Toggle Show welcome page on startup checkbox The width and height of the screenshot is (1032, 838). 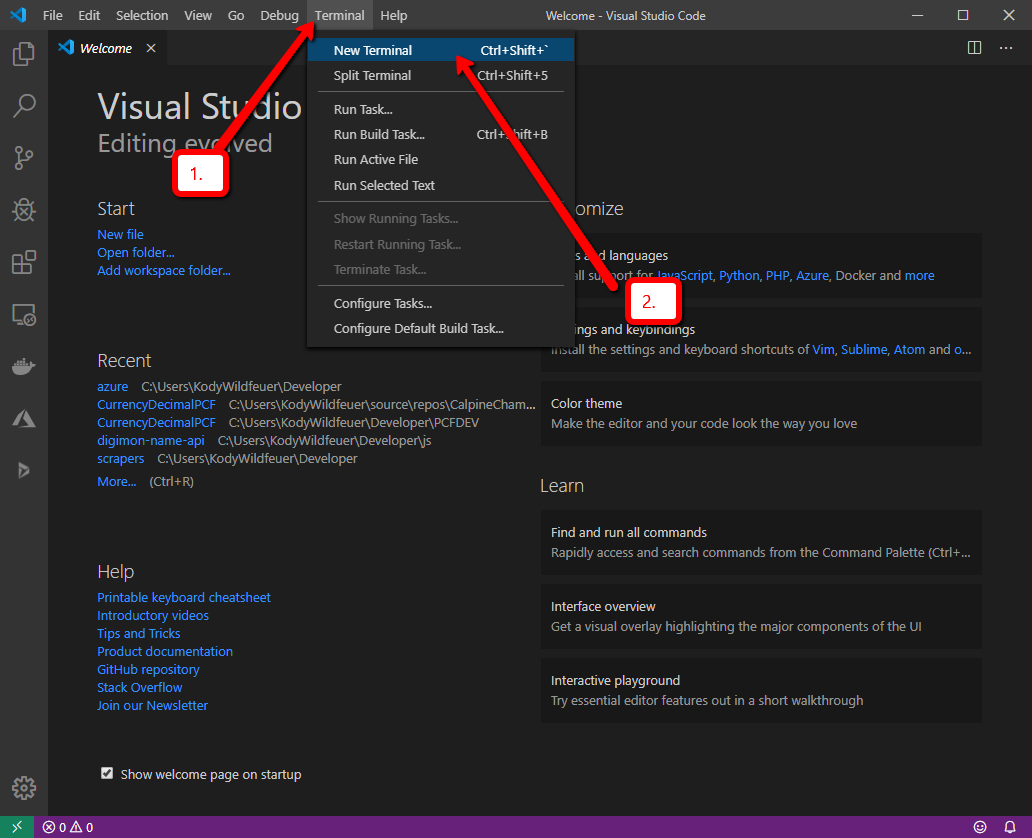[x=107, y=773]
